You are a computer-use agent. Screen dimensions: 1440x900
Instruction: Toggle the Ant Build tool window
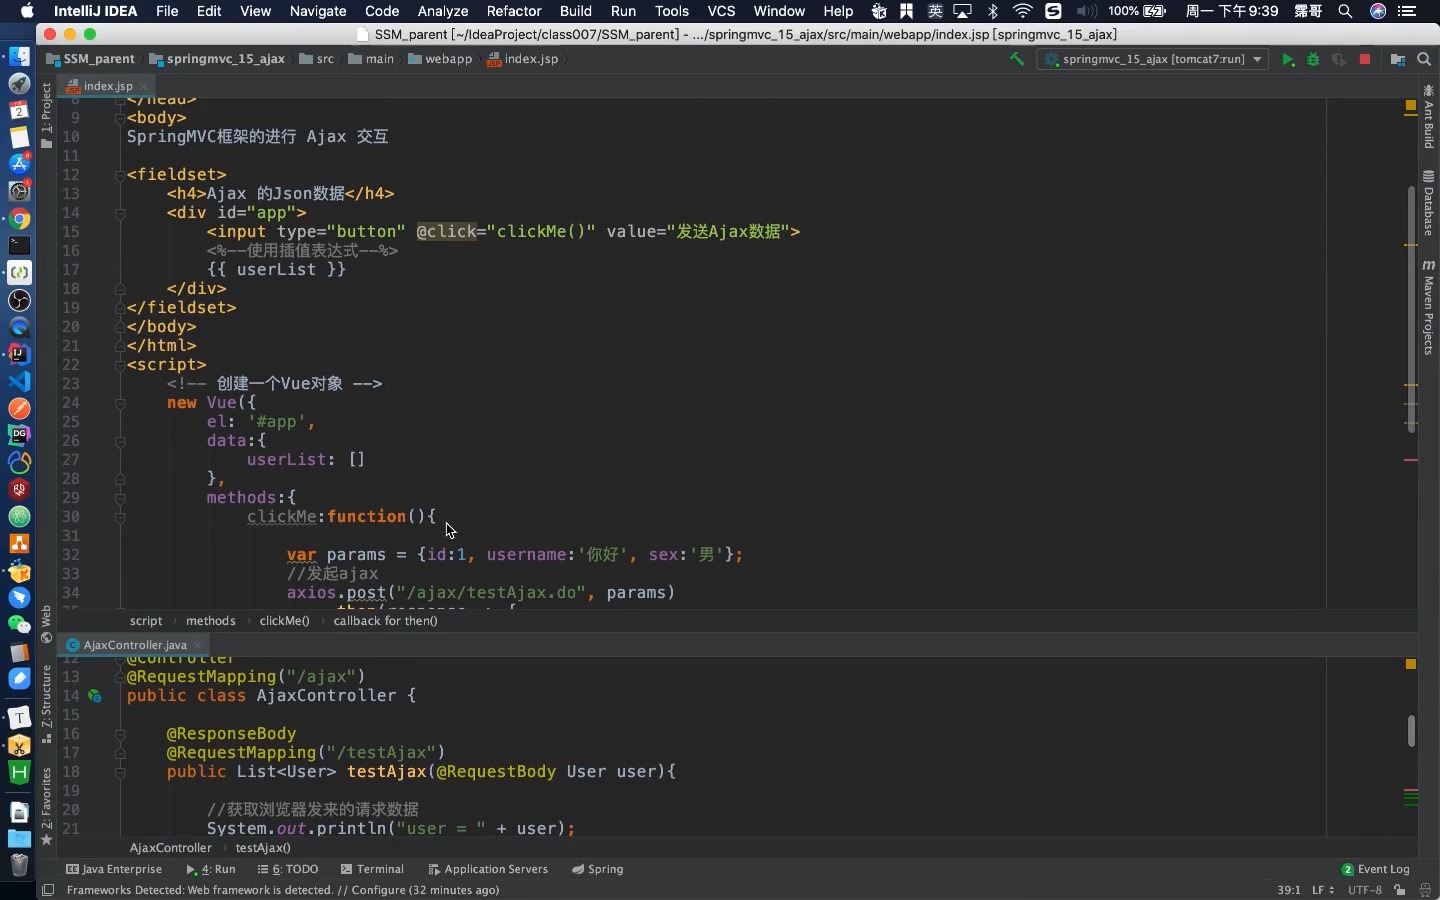(1428, 118)
